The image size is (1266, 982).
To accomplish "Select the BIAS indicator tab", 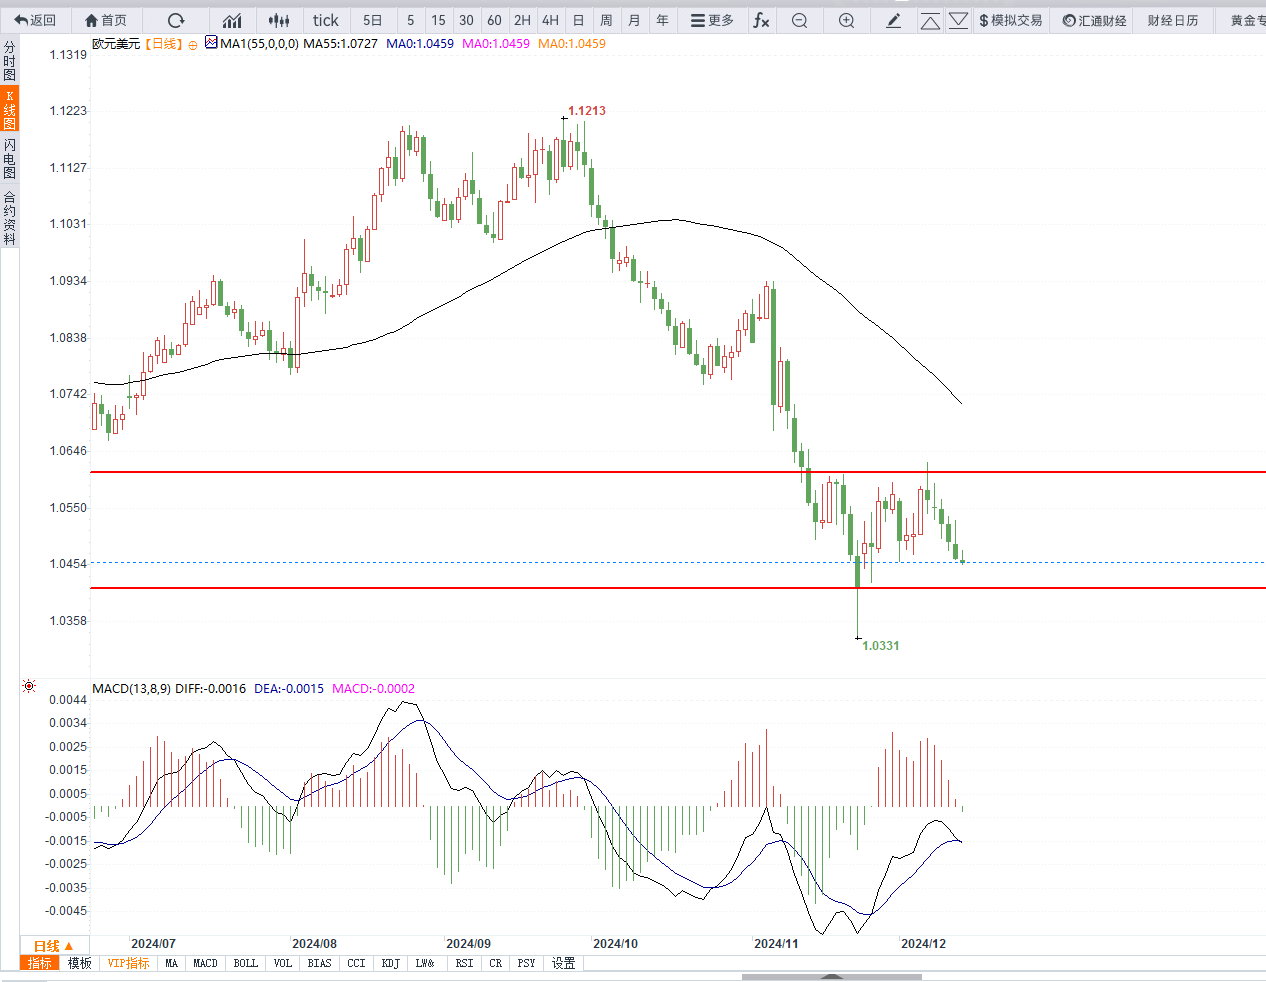I will 320,963.
